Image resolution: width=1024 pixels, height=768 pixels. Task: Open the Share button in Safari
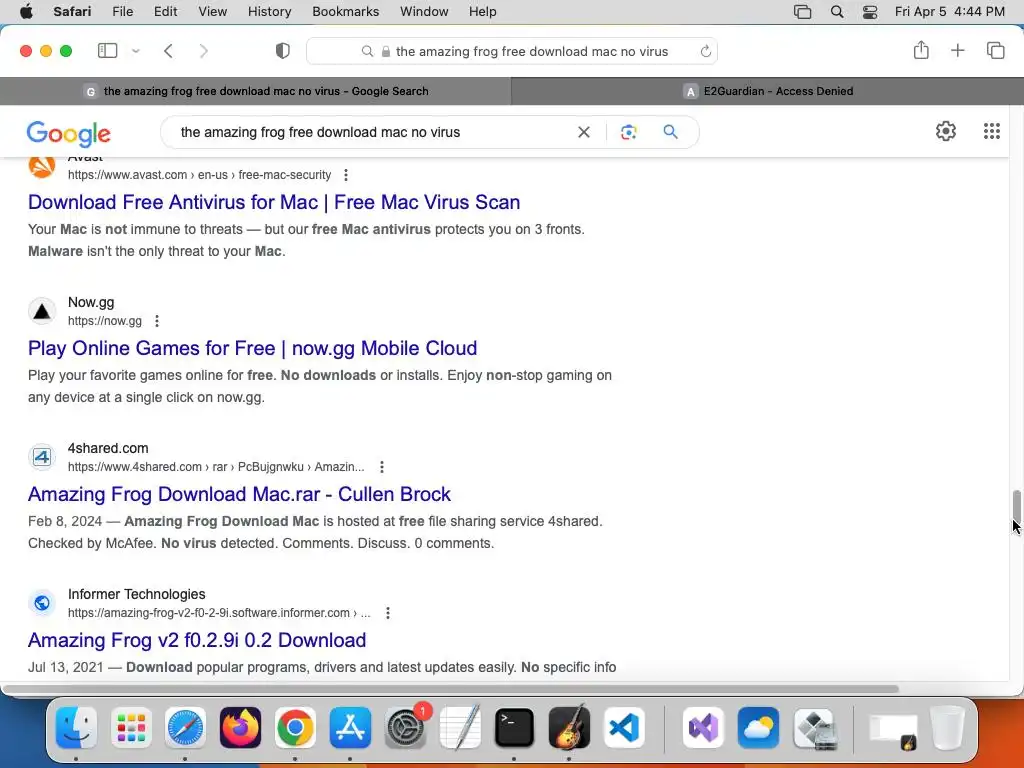pos(921,50)
